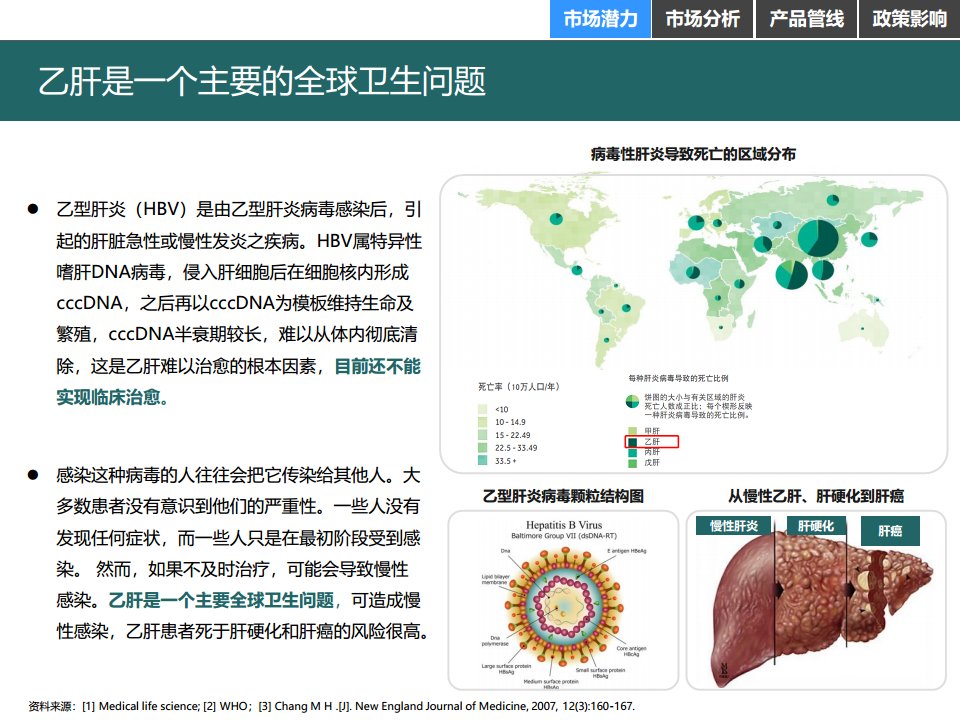Click the 10 - 14.9 legend color swatch
The image size is (960, 720).
pos(482,422)
